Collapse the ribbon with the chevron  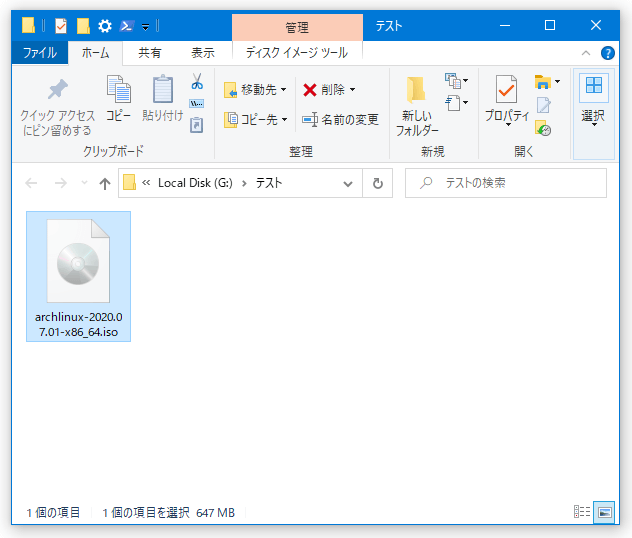(586, 53)
